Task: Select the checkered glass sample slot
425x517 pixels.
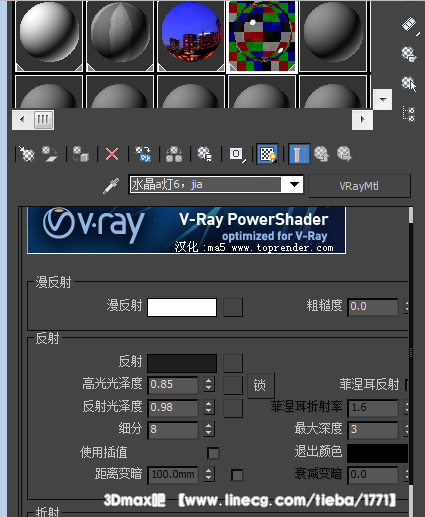Action: click(262, 37)
